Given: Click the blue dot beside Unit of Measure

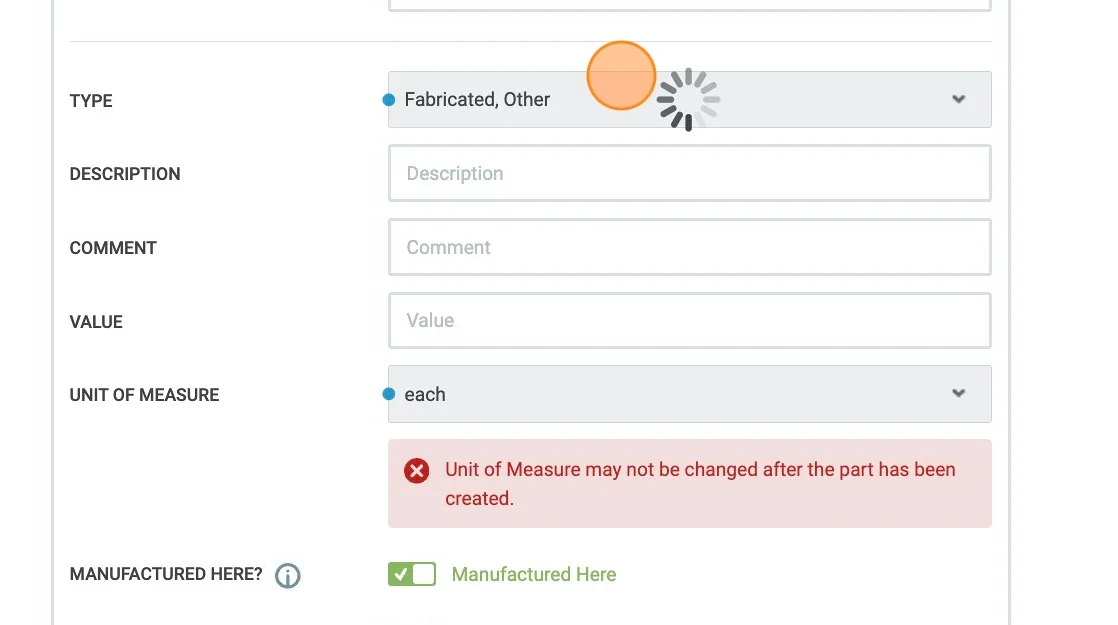Looking at the screenshot, I should point(389,394).
